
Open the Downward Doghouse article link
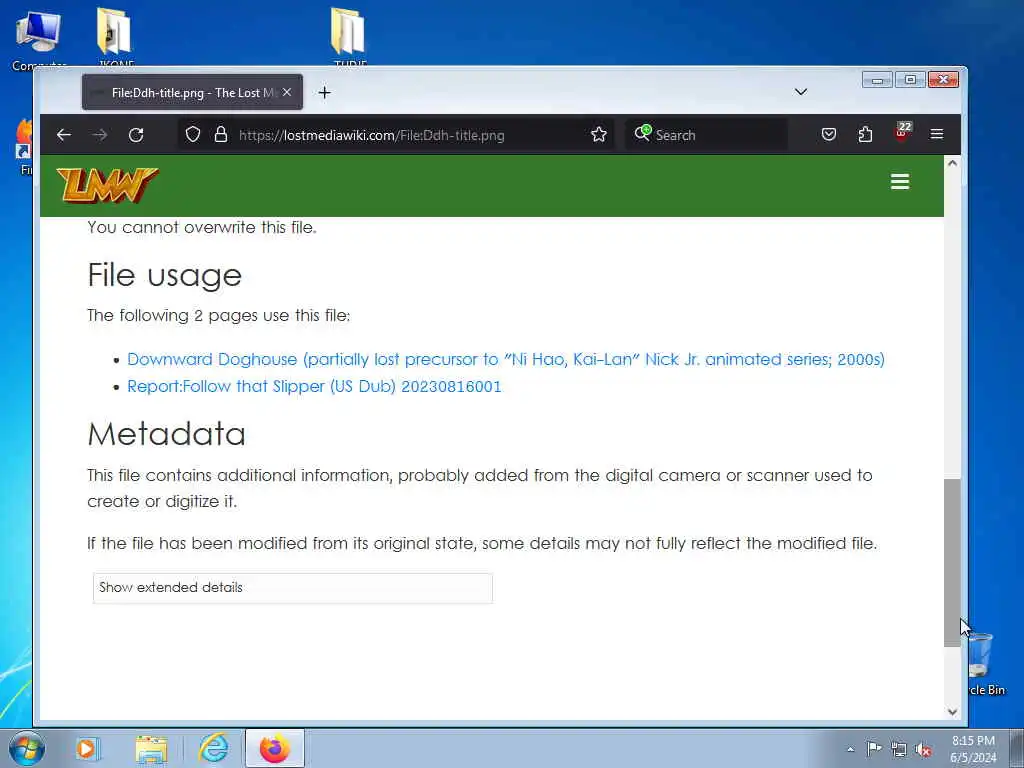pos(505,359)
